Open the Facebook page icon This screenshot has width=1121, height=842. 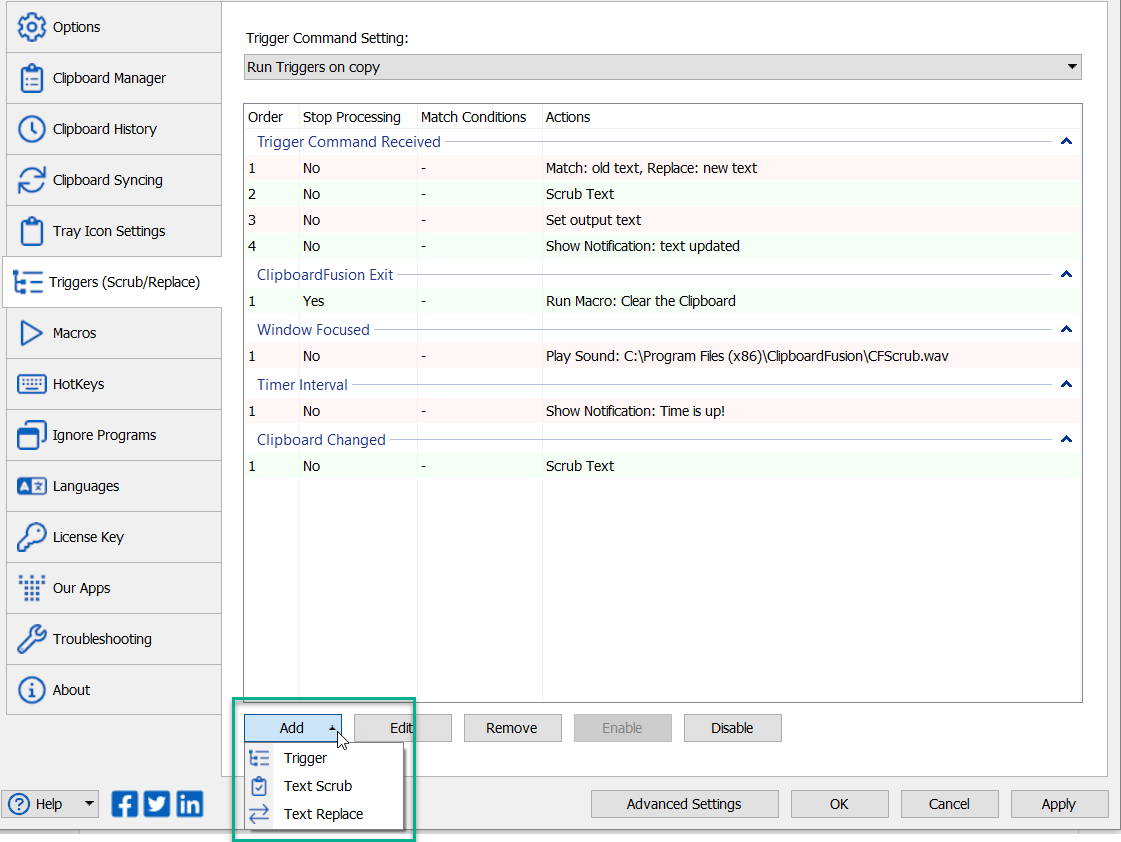click(x=124, y=804)
